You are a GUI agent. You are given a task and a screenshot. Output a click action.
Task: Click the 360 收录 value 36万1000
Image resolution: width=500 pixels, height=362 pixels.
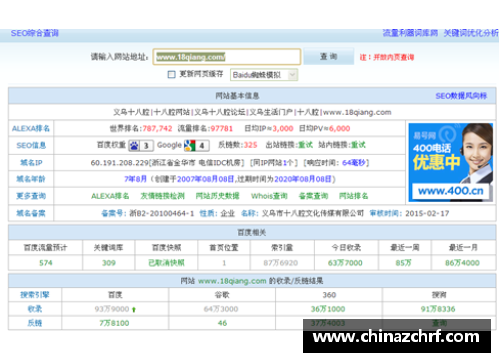click(328, 309)
